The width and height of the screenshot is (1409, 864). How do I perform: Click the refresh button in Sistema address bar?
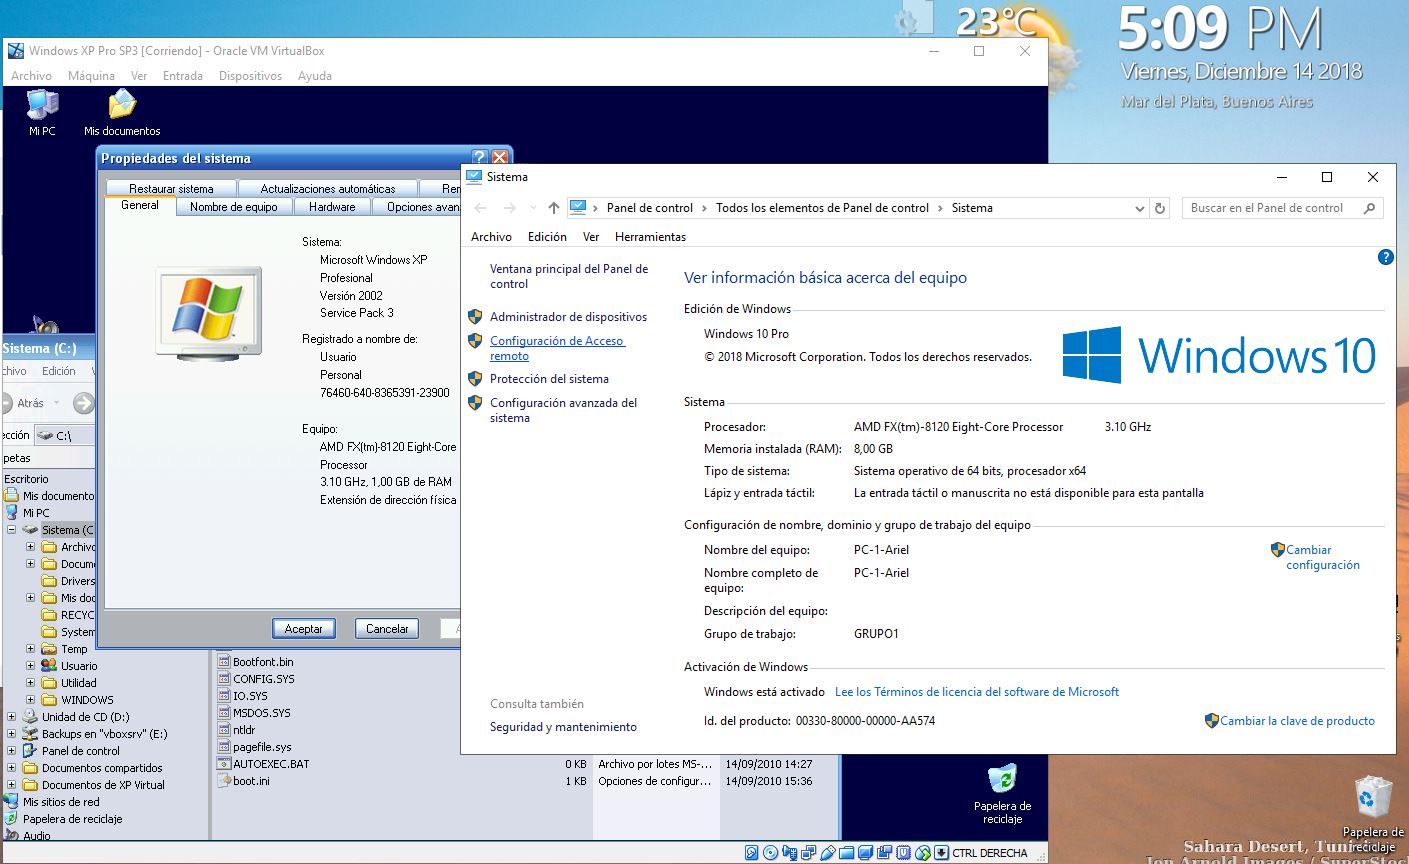point(1160,208)
